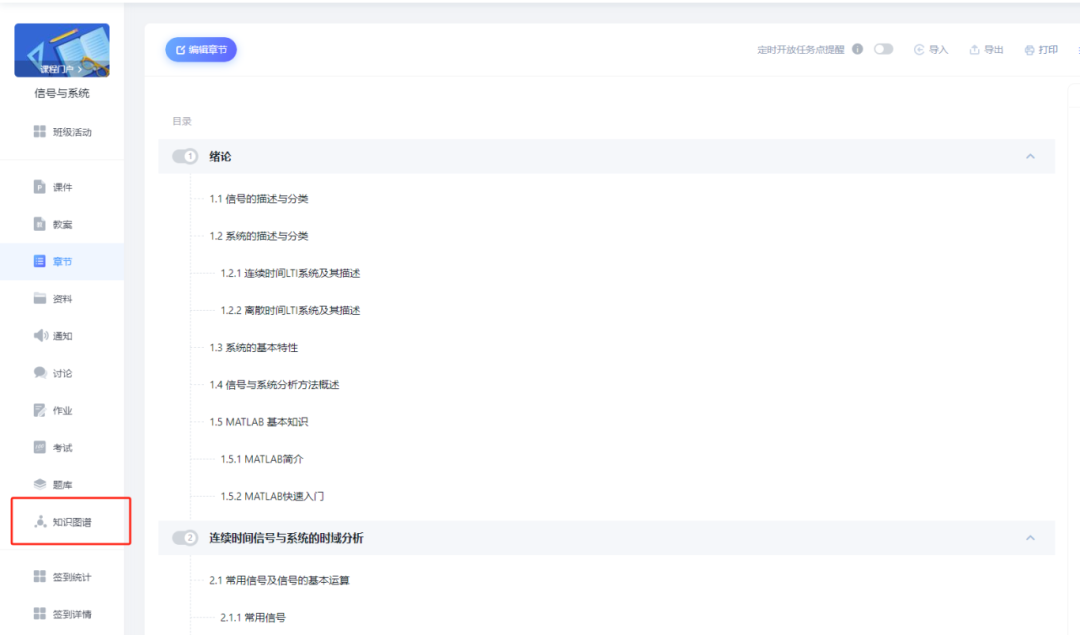Click the 编辑章节 button
Image resolution: width=1080 pixels, height=635 pixels.
[201, 50]
